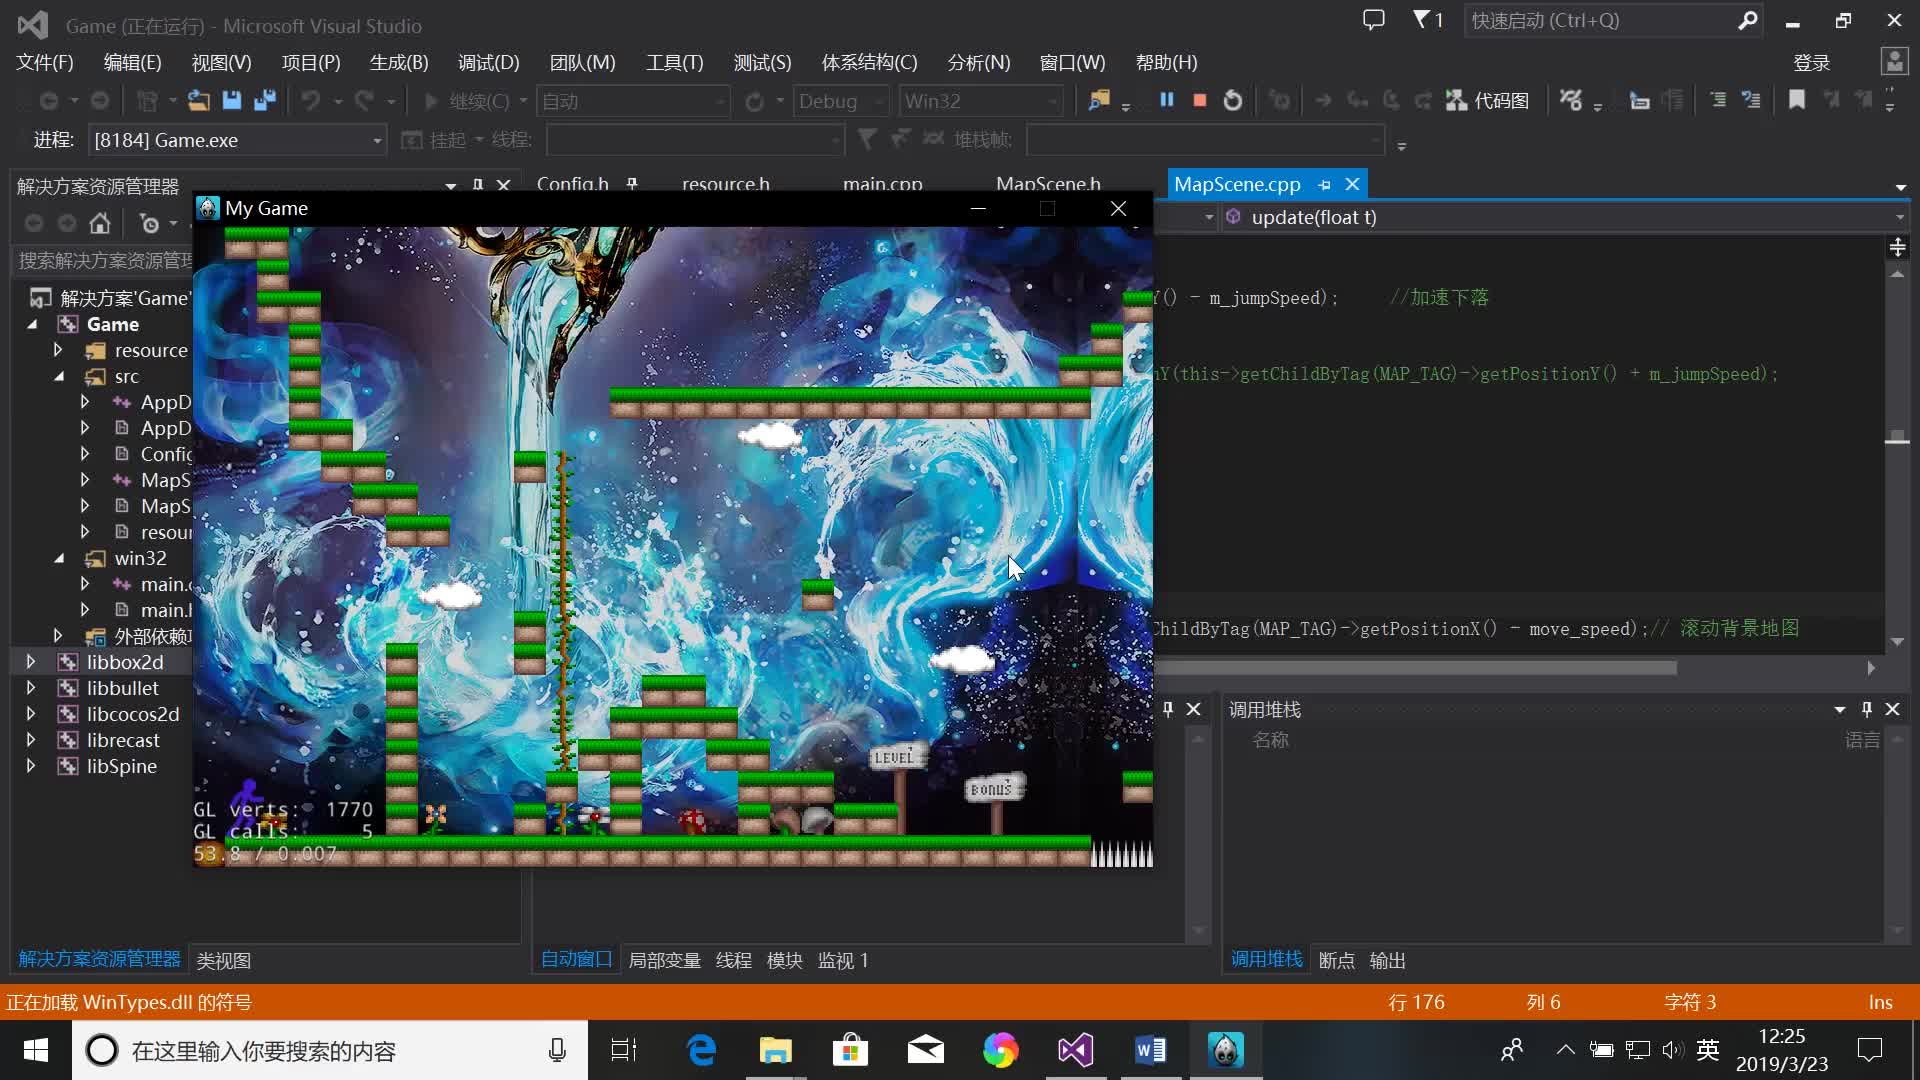Screen dimensions: 1920x1080
Task: Open the 工具(T) menu
Action: pyautogui.click(x=675, y=62)
